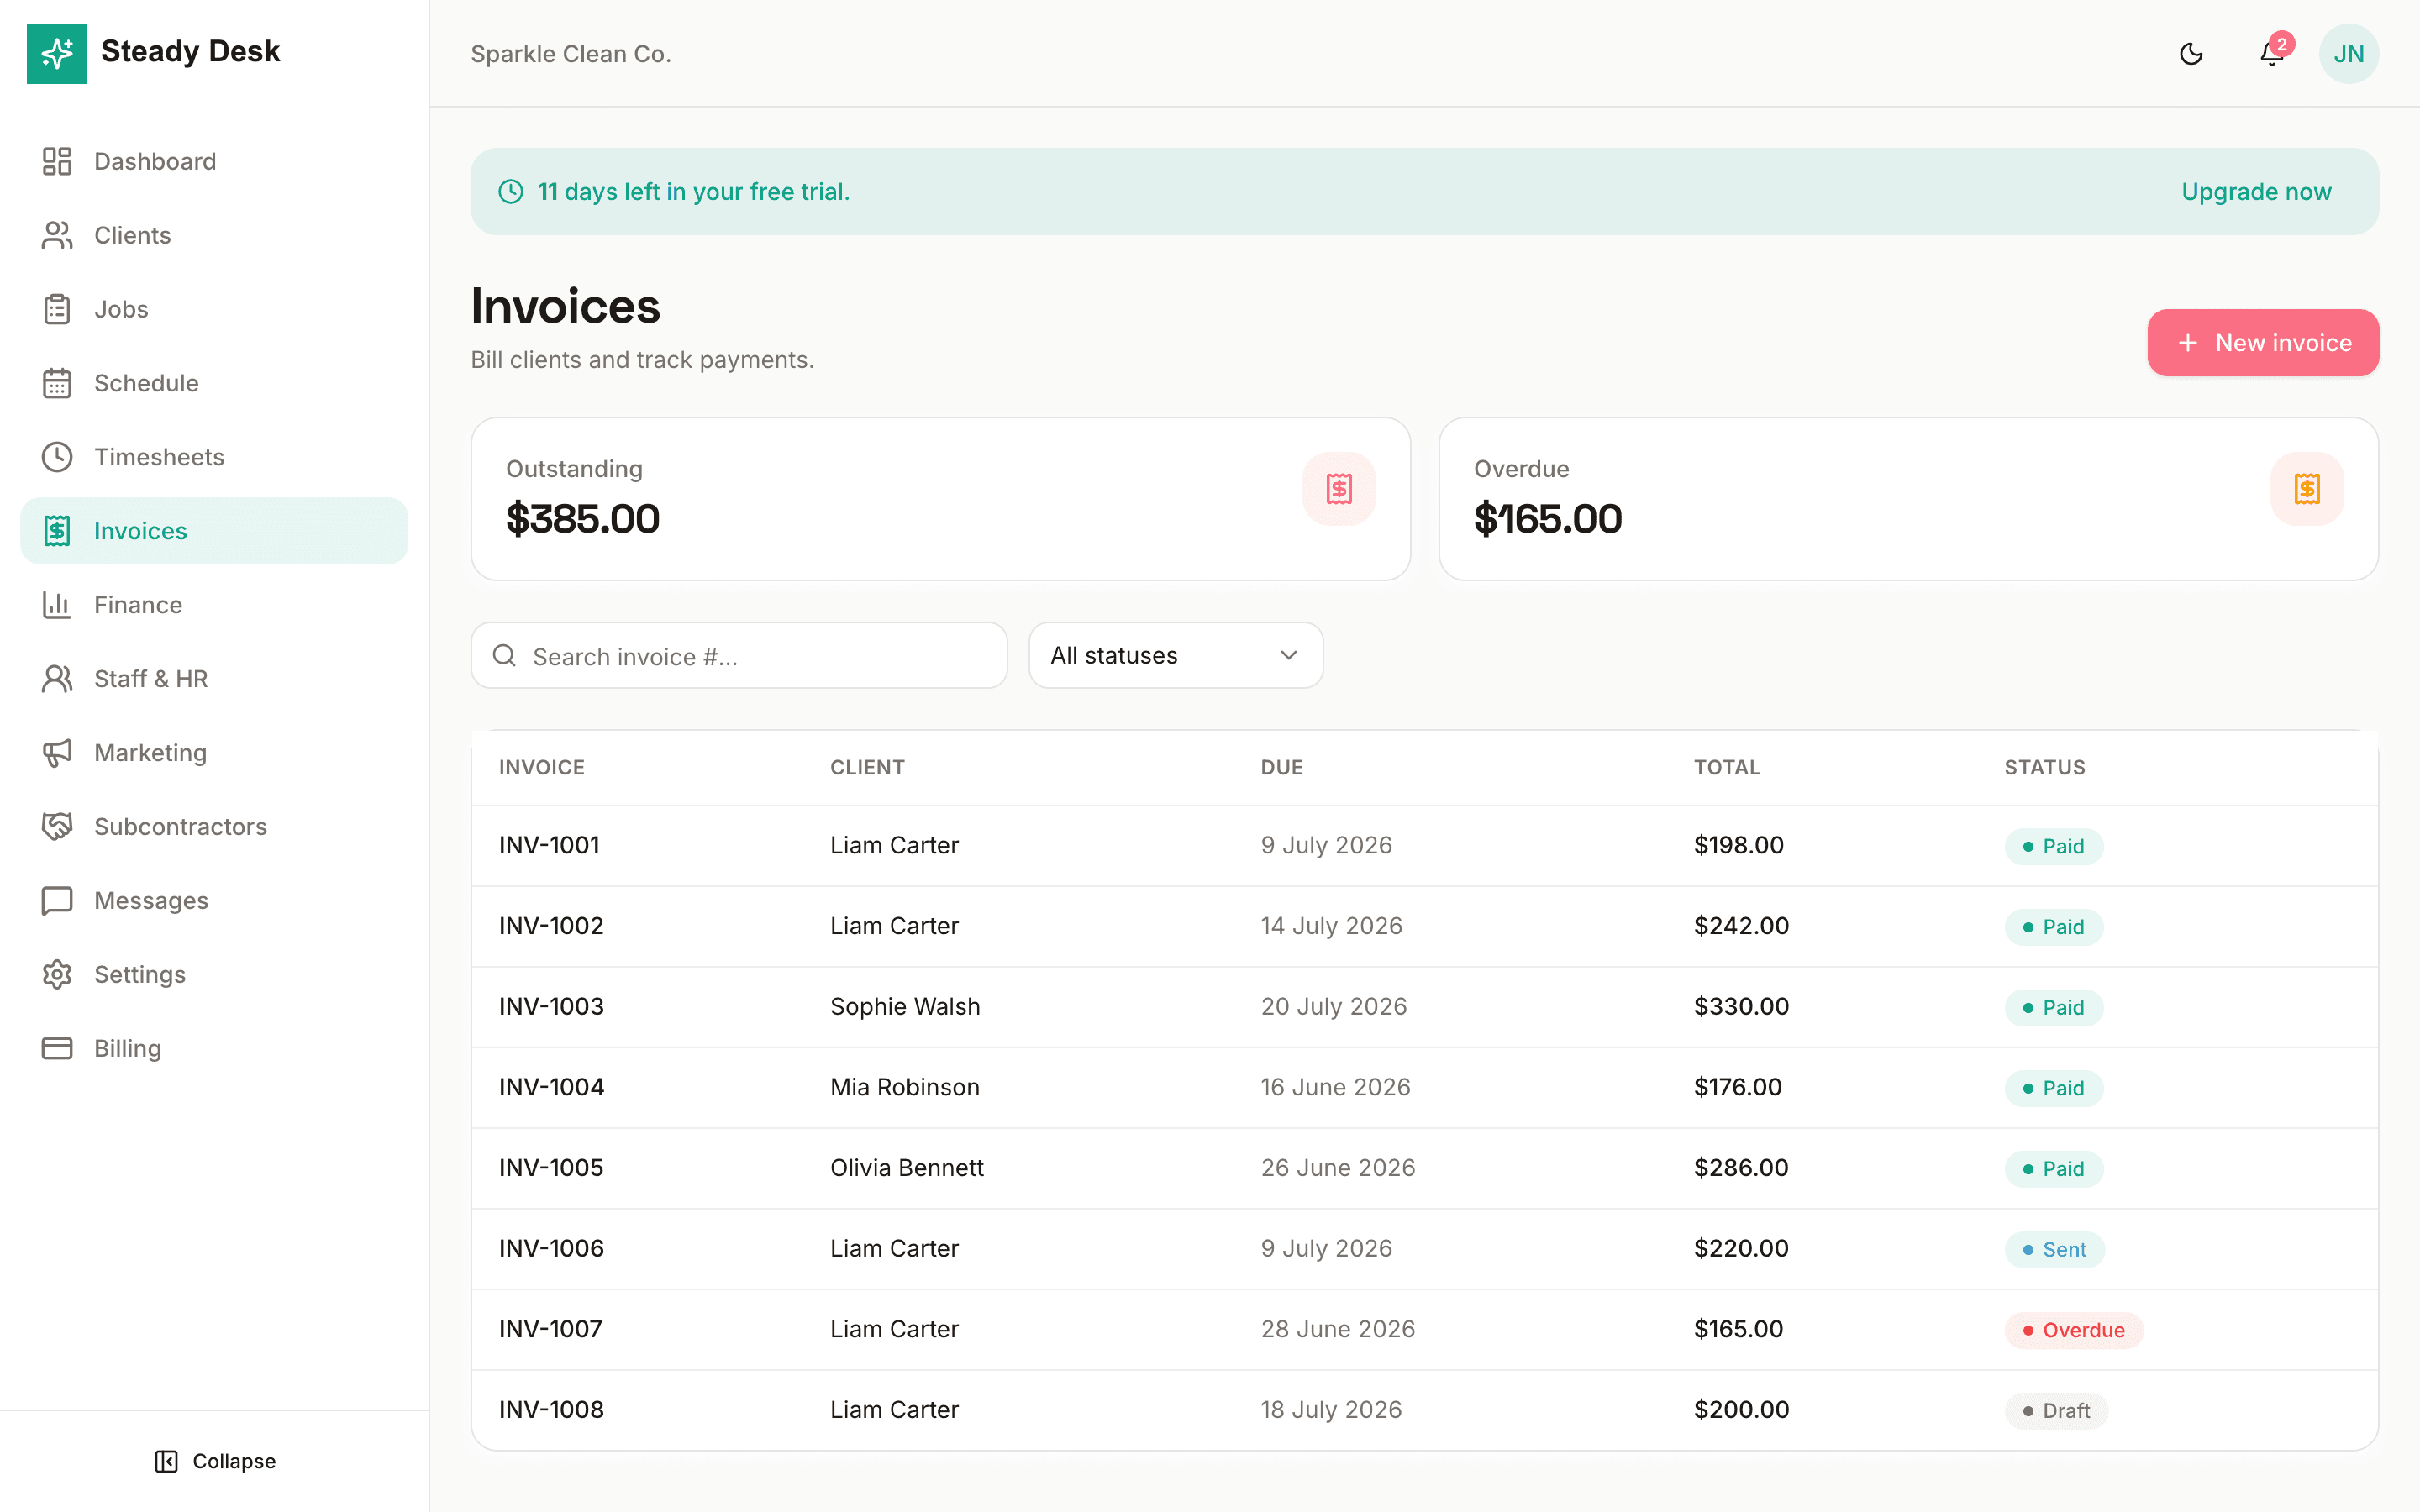Click the Outstanding $385.00 card

click(940, 499)
